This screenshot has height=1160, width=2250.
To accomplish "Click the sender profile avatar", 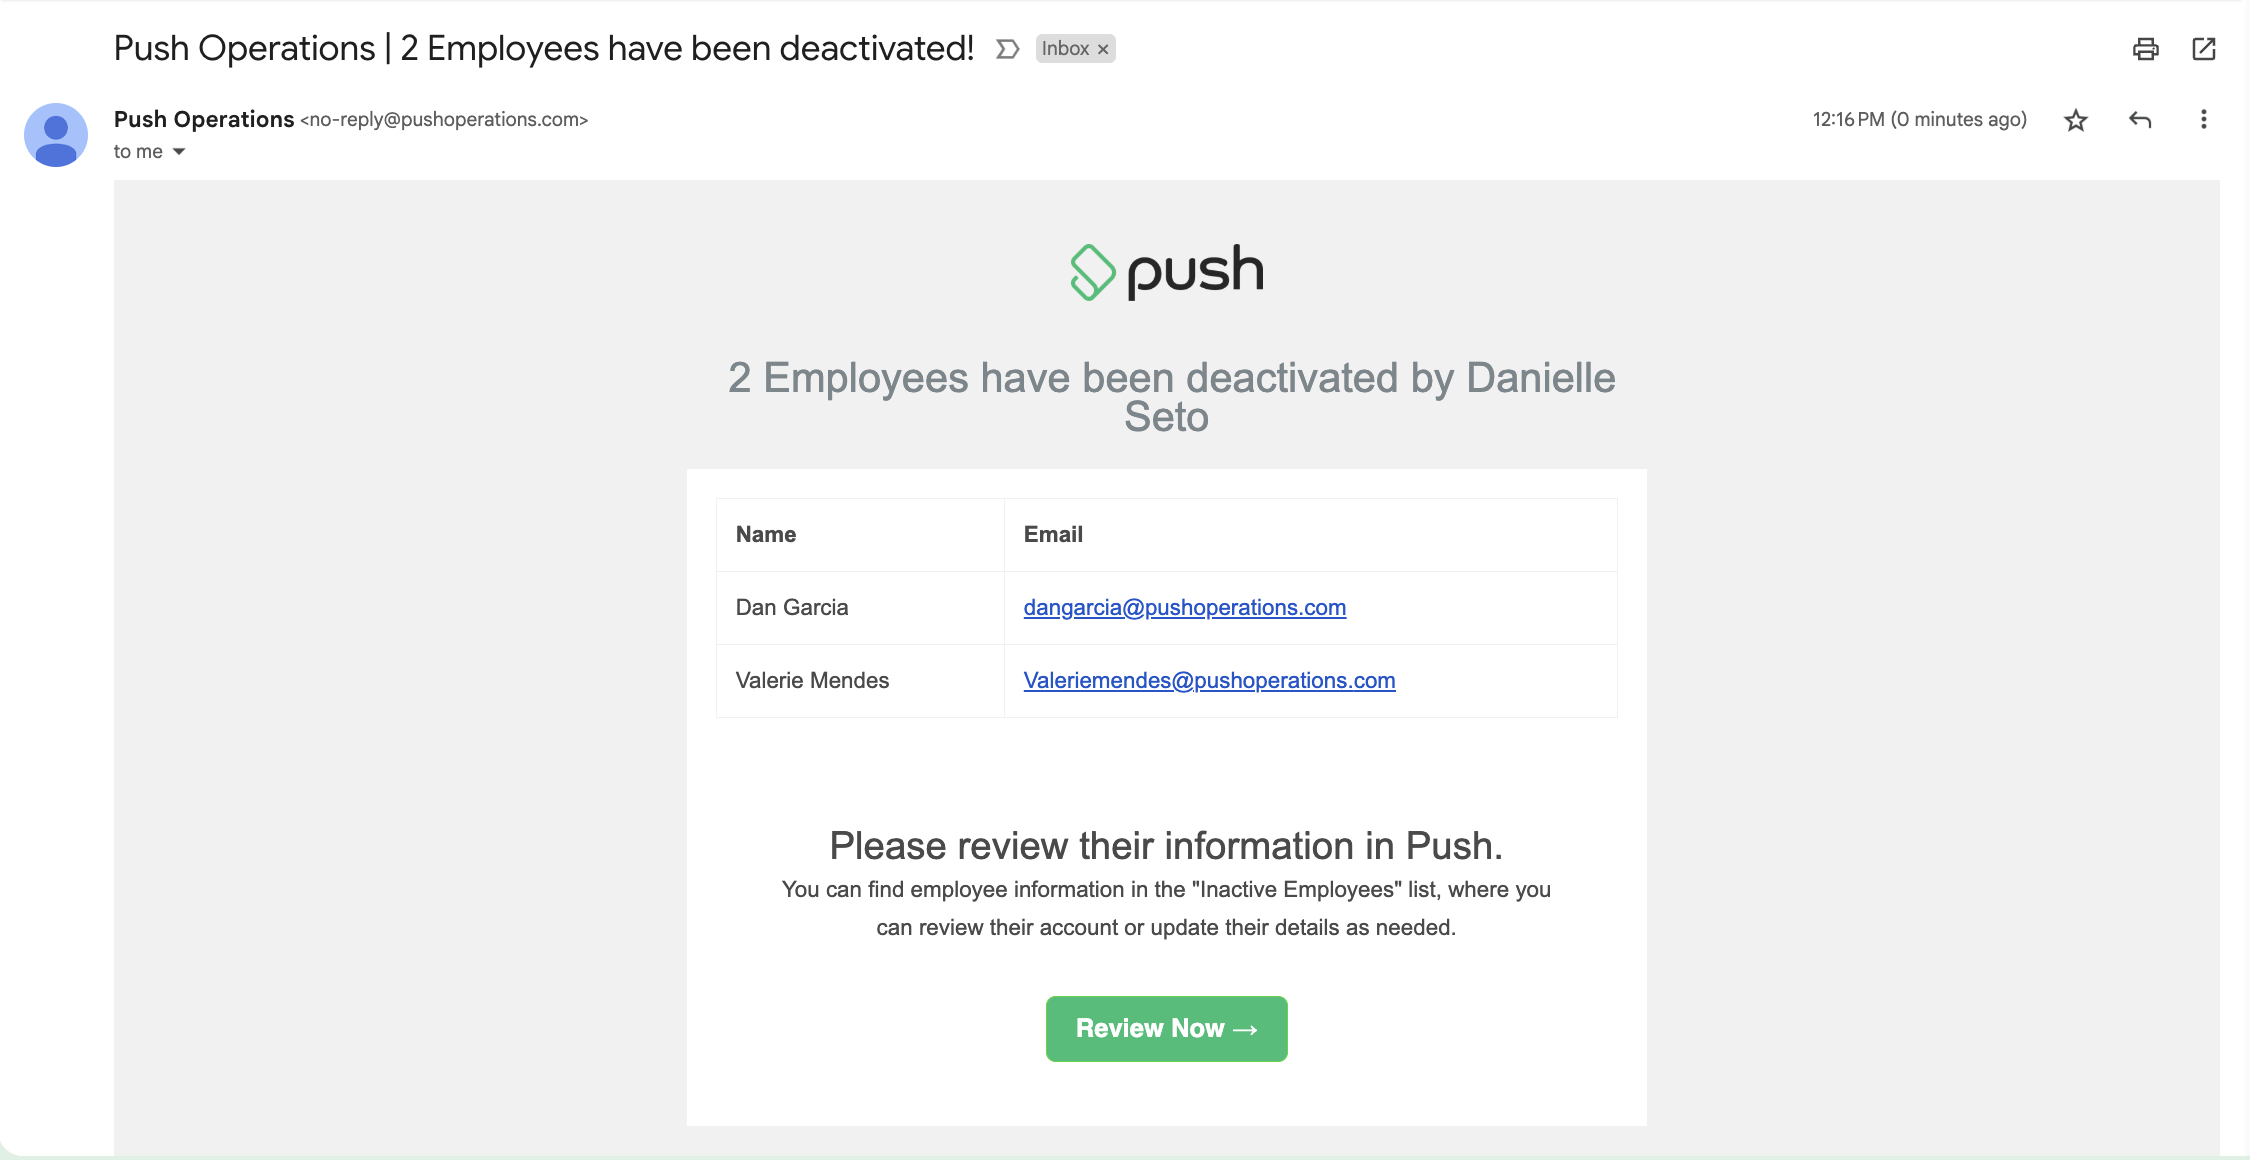I will click(x=56, y=135).
